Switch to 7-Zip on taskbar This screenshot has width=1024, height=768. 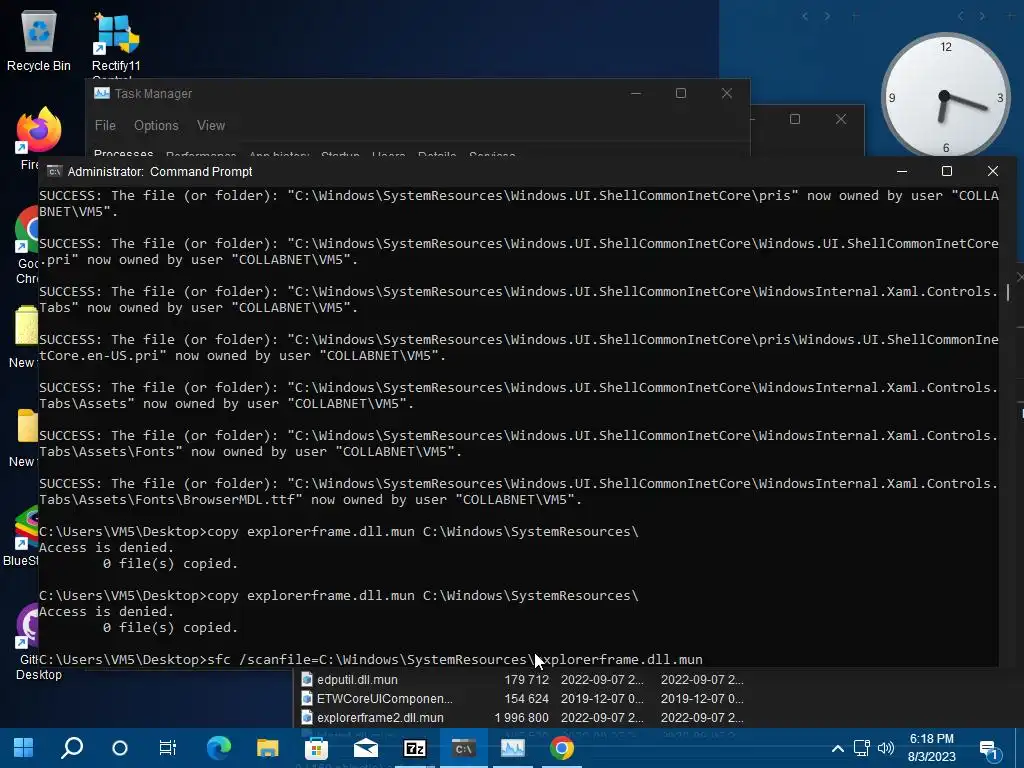(414, 748)
